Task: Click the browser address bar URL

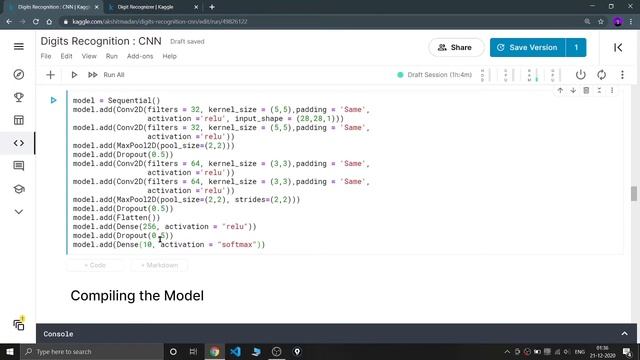Action: pyautogui.click(x=160, y=22)
